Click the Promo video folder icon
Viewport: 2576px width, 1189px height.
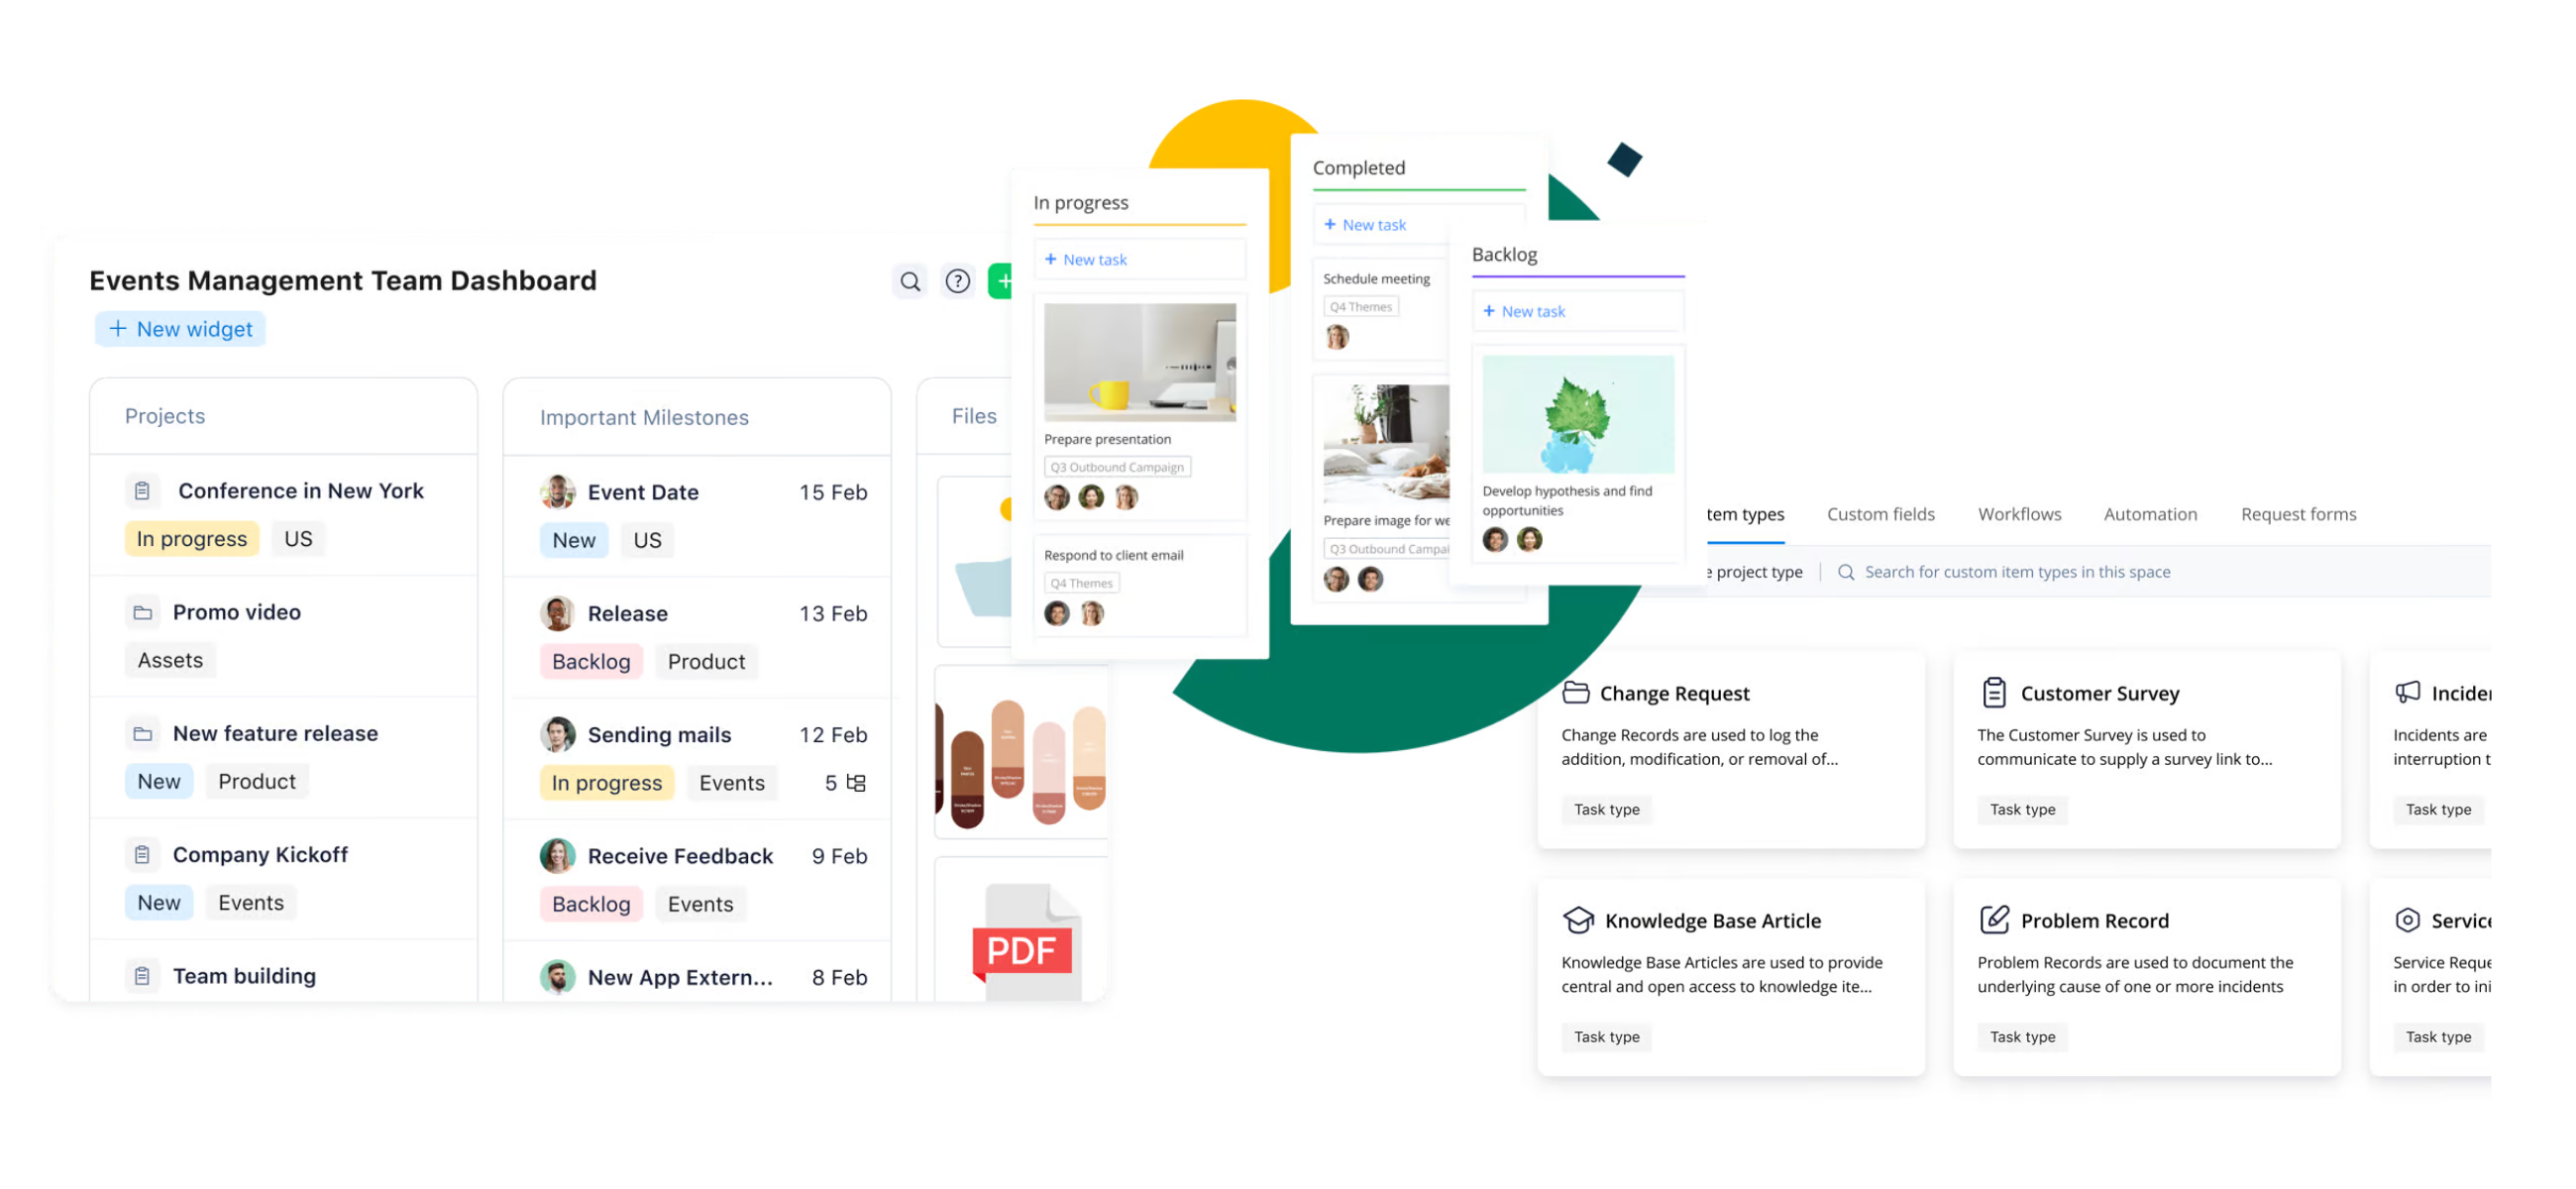[143, 613]
